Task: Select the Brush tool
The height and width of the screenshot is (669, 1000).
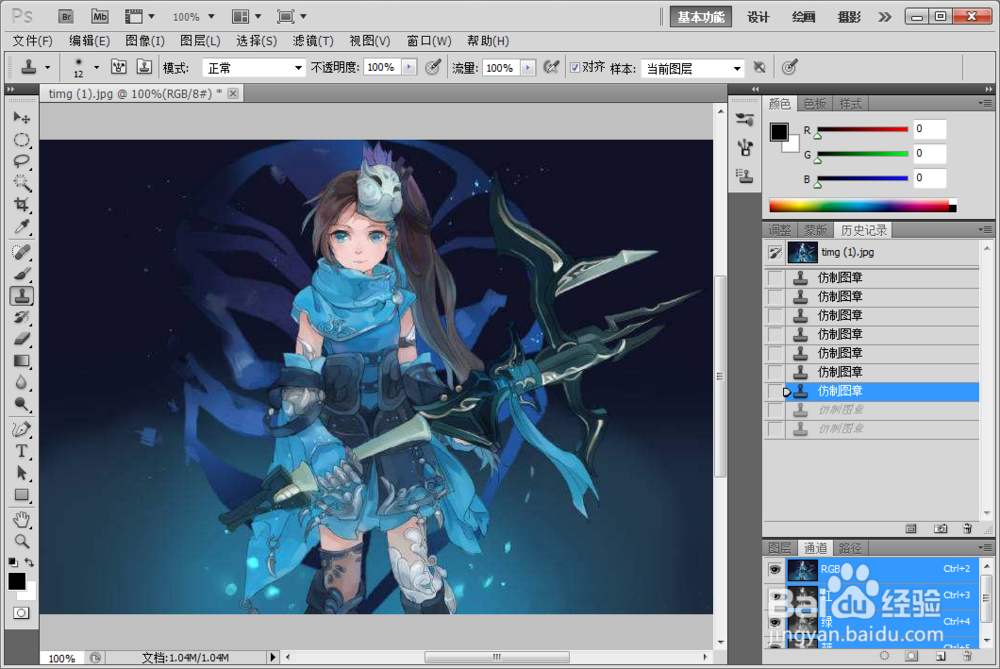Action: (x=22, y=274)
